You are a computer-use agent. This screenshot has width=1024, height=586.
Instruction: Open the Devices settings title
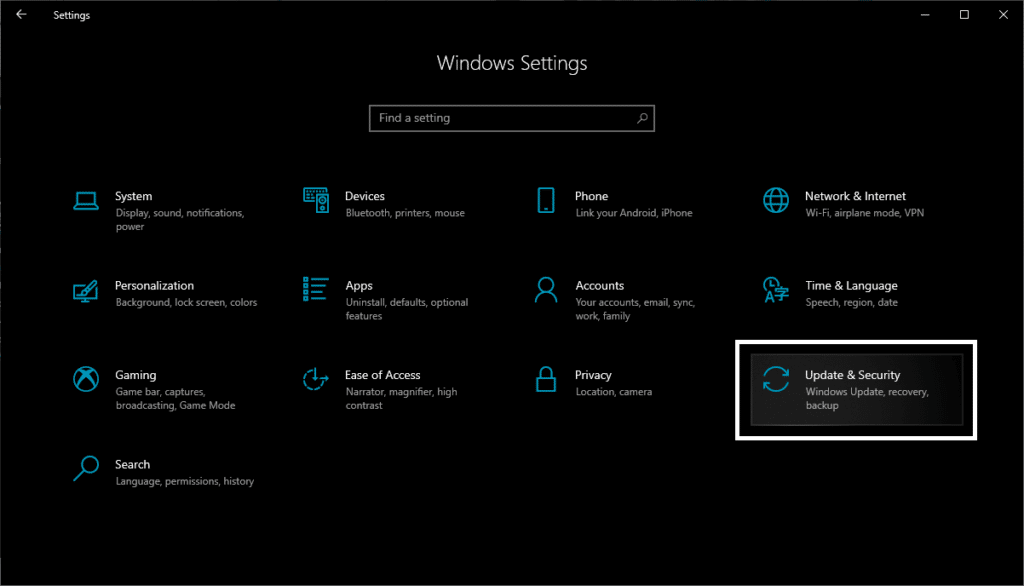(364, 196)
